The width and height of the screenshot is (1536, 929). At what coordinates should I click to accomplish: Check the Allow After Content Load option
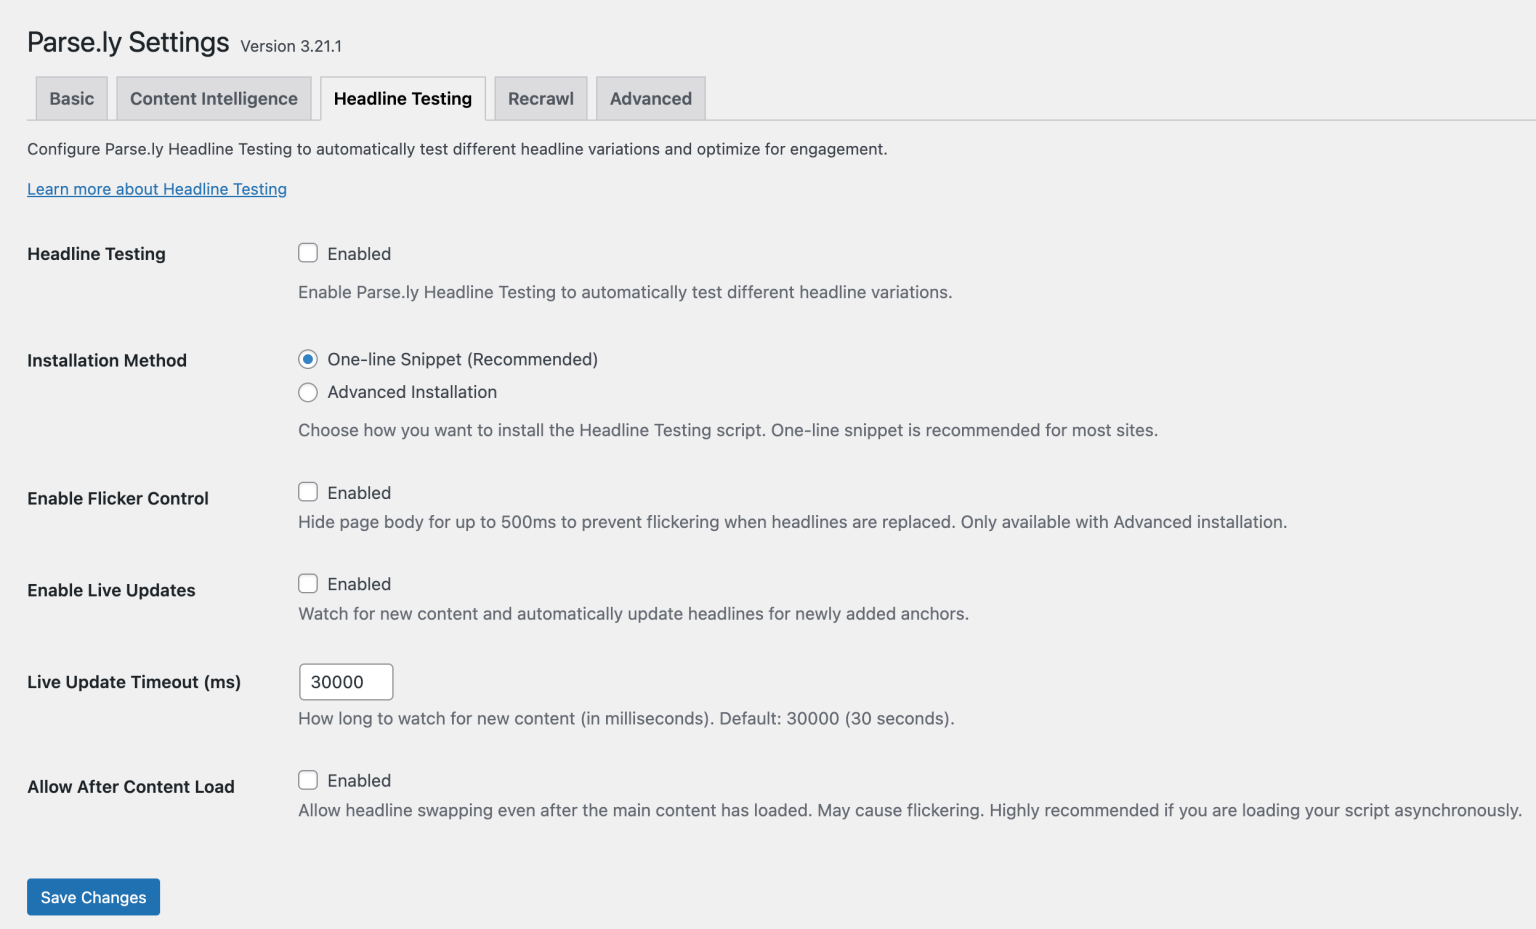[308, 780]
